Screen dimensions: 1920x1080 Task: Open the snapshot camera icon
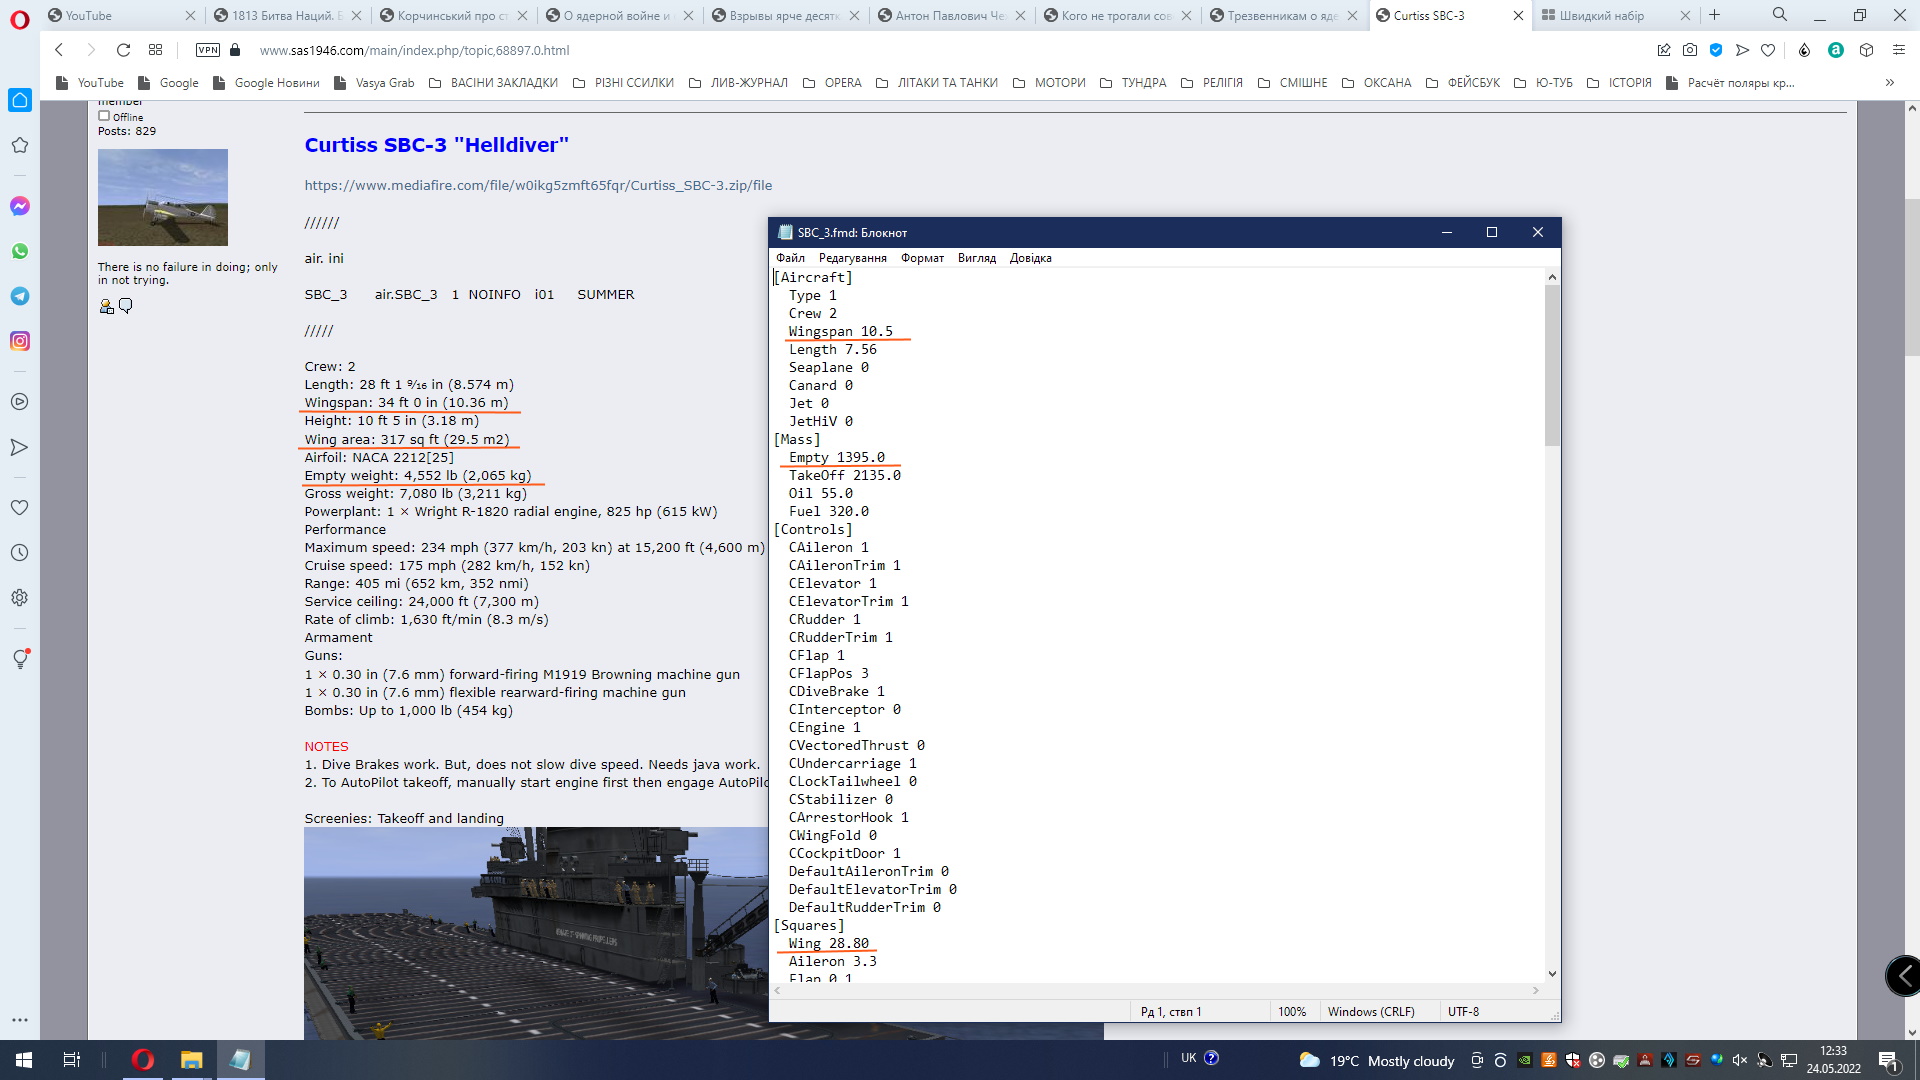1689,50
